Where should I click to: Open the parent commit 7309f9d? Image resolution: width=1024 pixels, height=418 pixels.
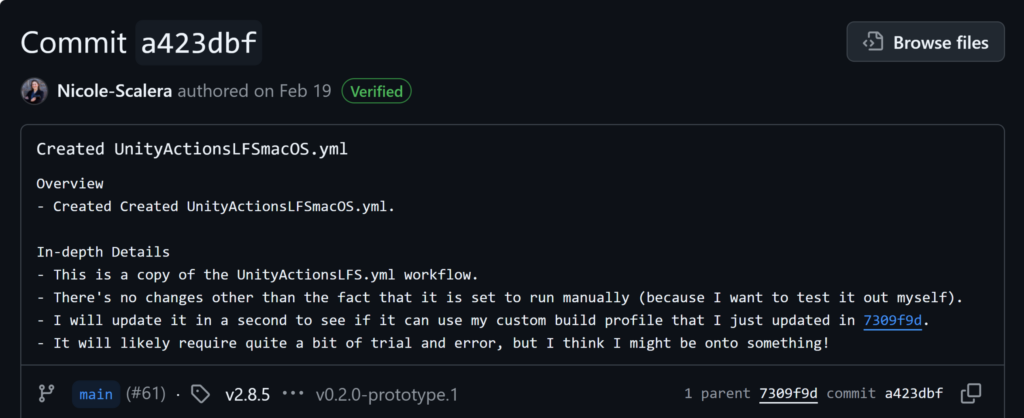click(788, 393)
